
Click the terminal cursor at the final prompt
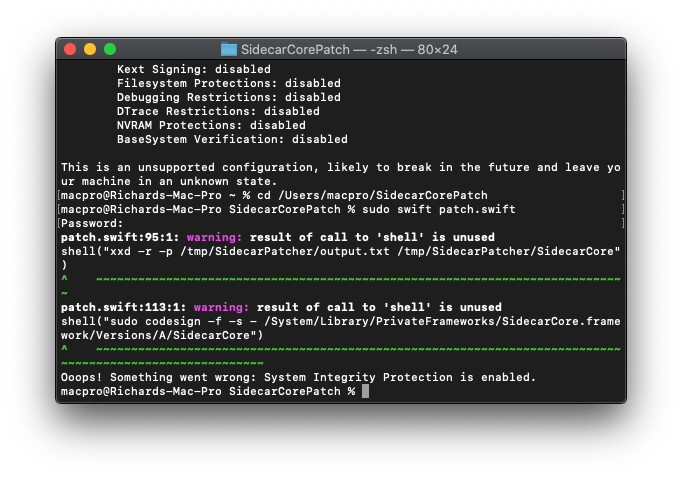[365, 391]
